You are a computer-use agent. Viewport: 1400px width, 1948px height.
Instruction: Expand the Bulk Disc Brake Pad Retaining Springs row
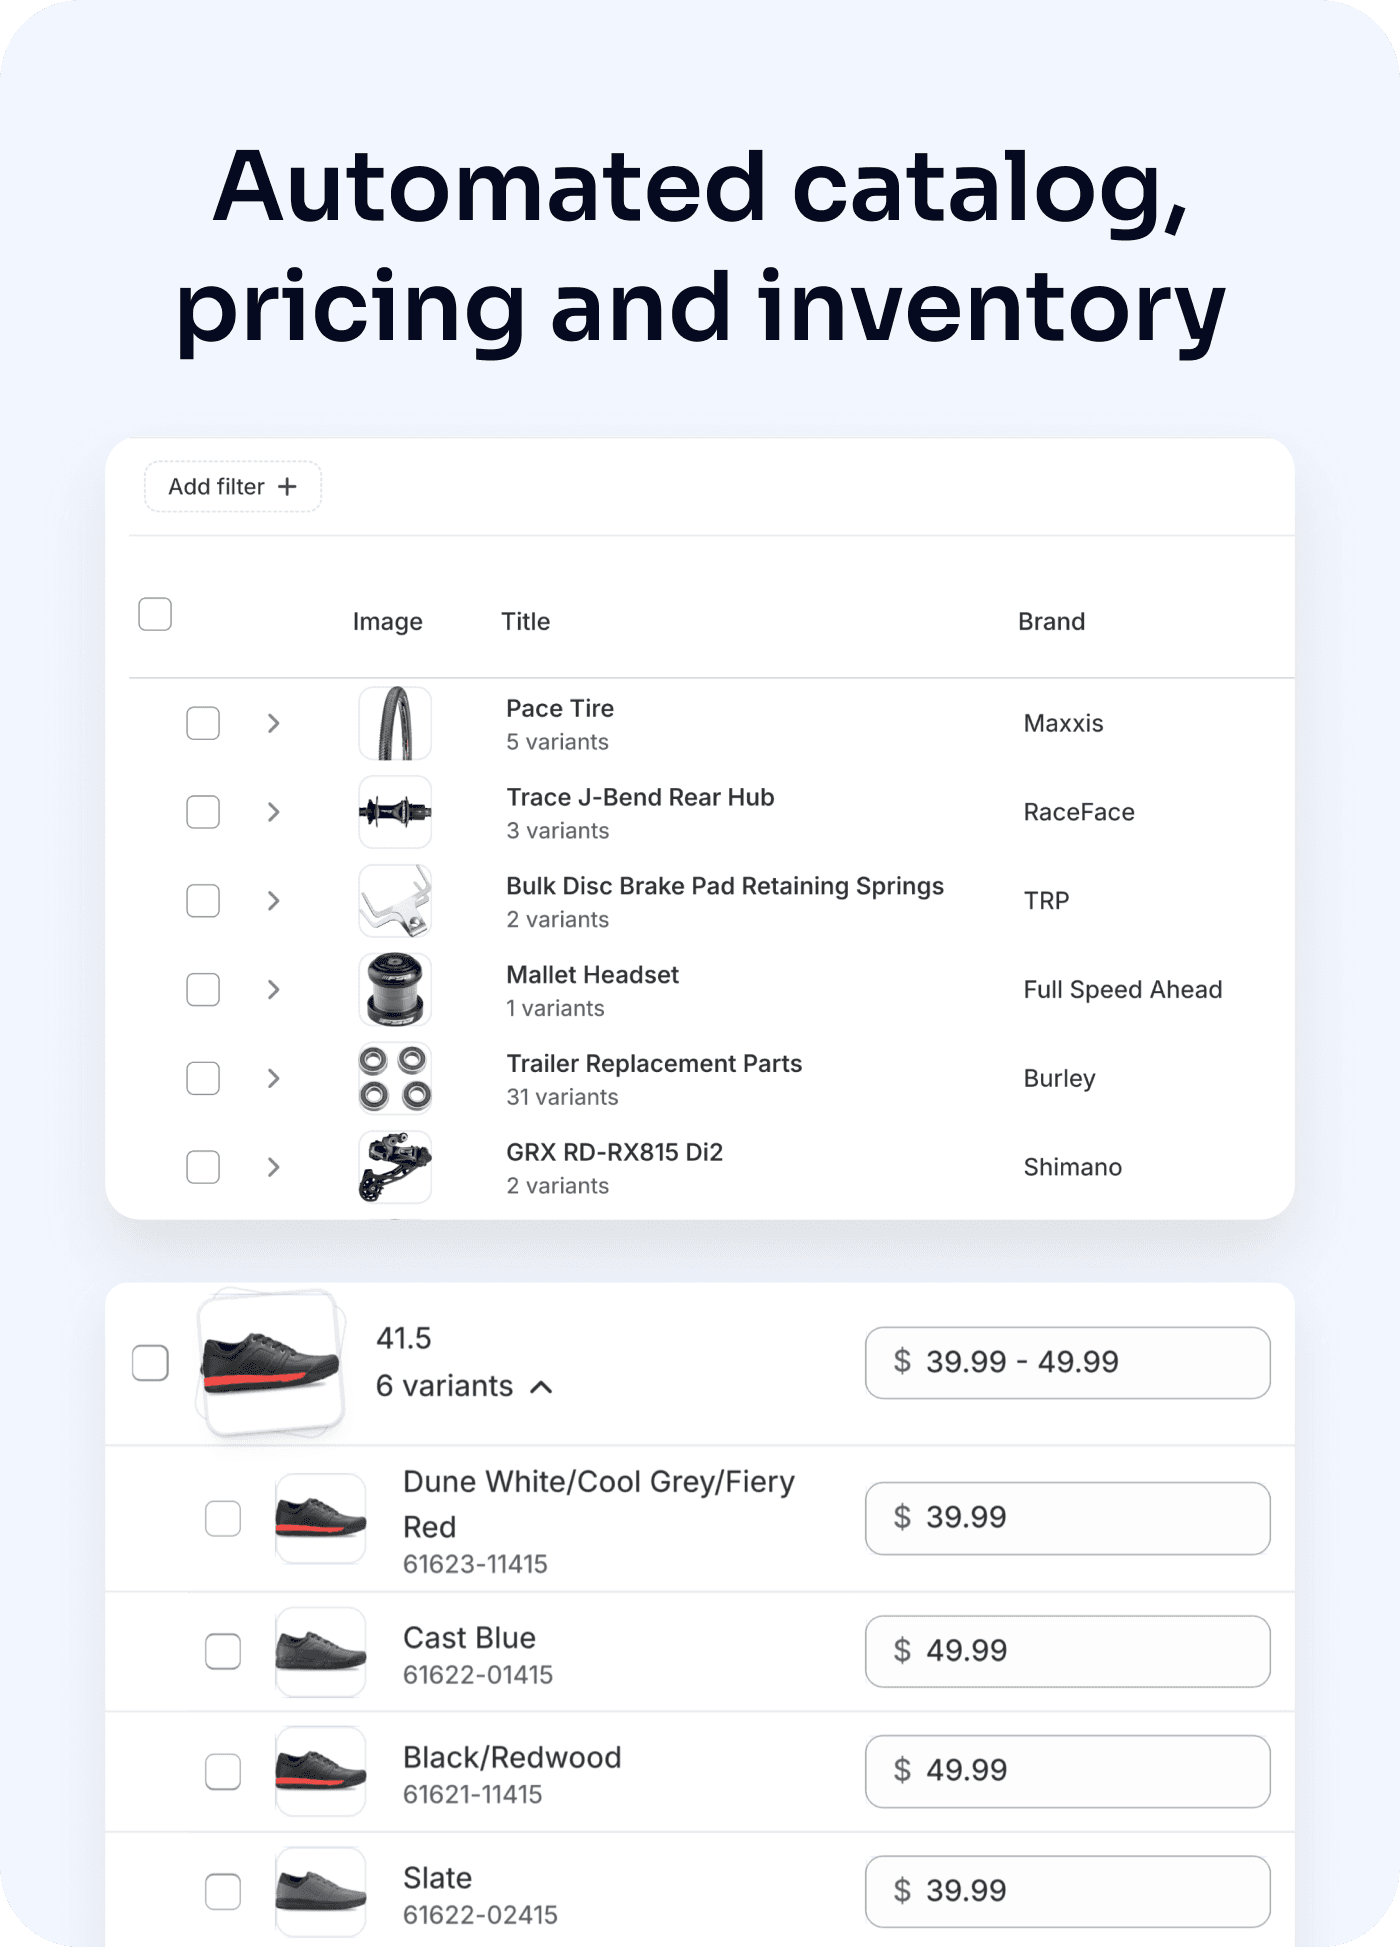point(273,900)
